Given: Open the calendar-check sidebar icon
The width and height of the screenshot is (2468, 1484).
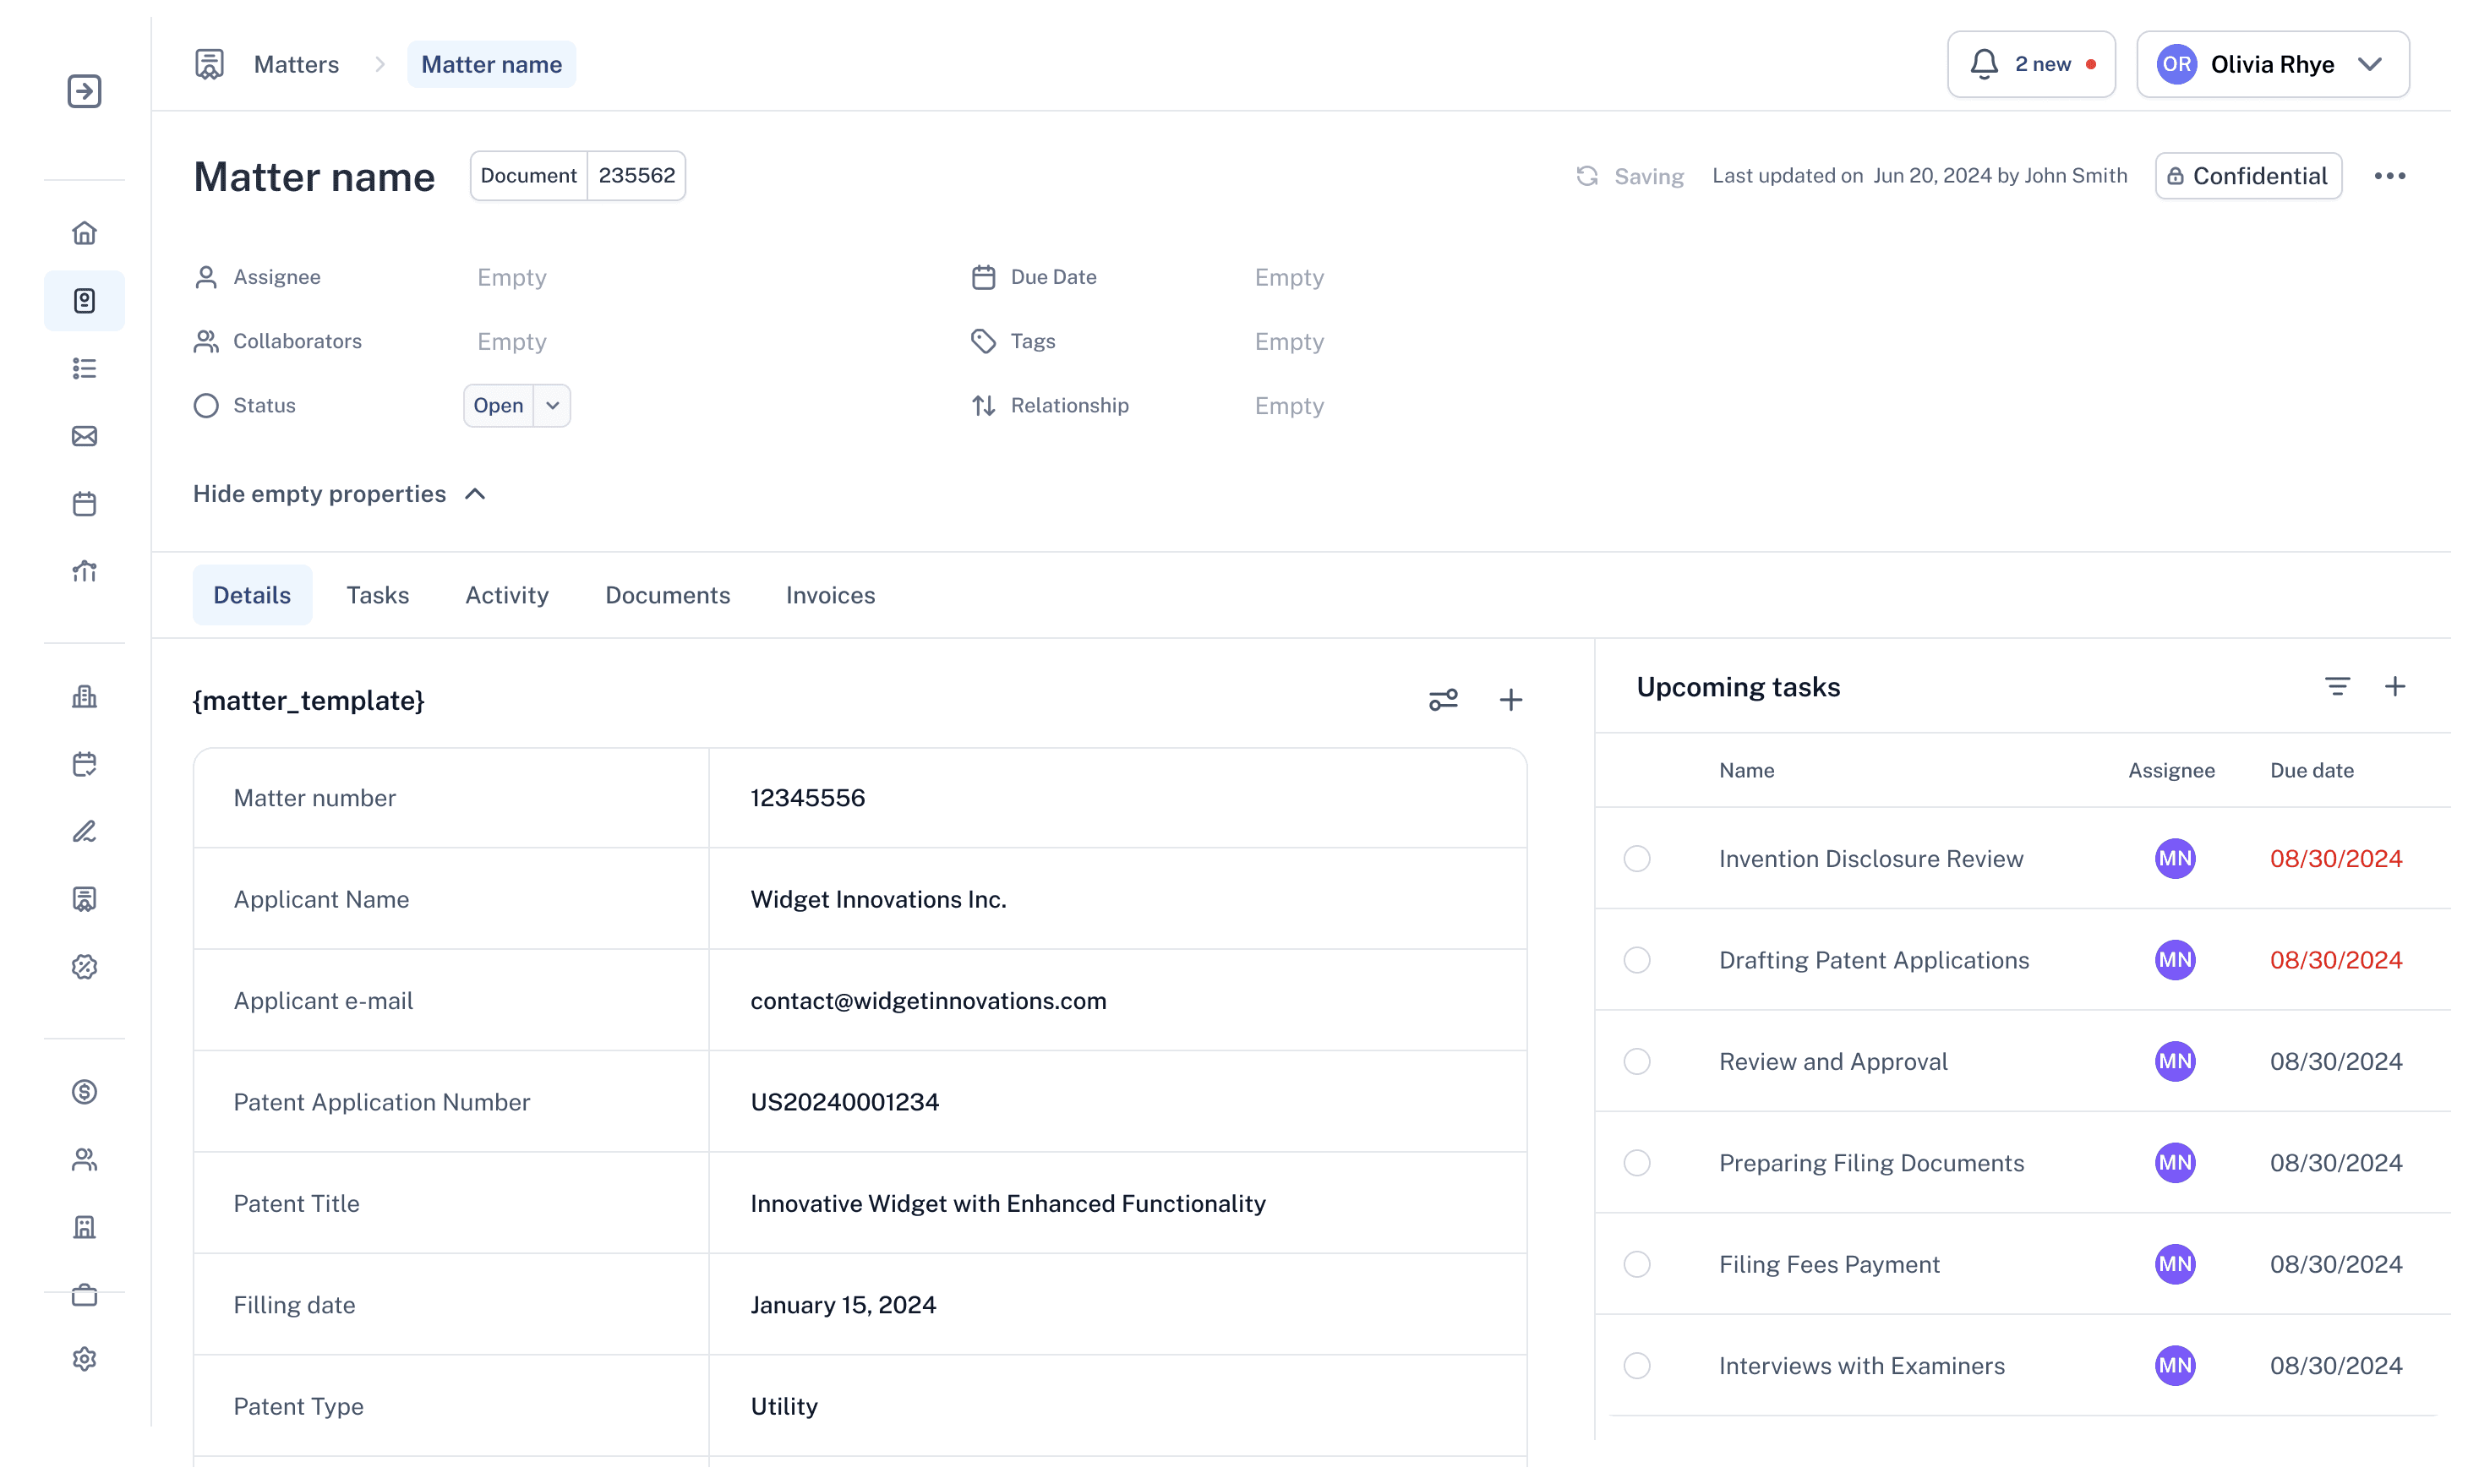Looking at the screenshot, I should click(x=84, y=764).
